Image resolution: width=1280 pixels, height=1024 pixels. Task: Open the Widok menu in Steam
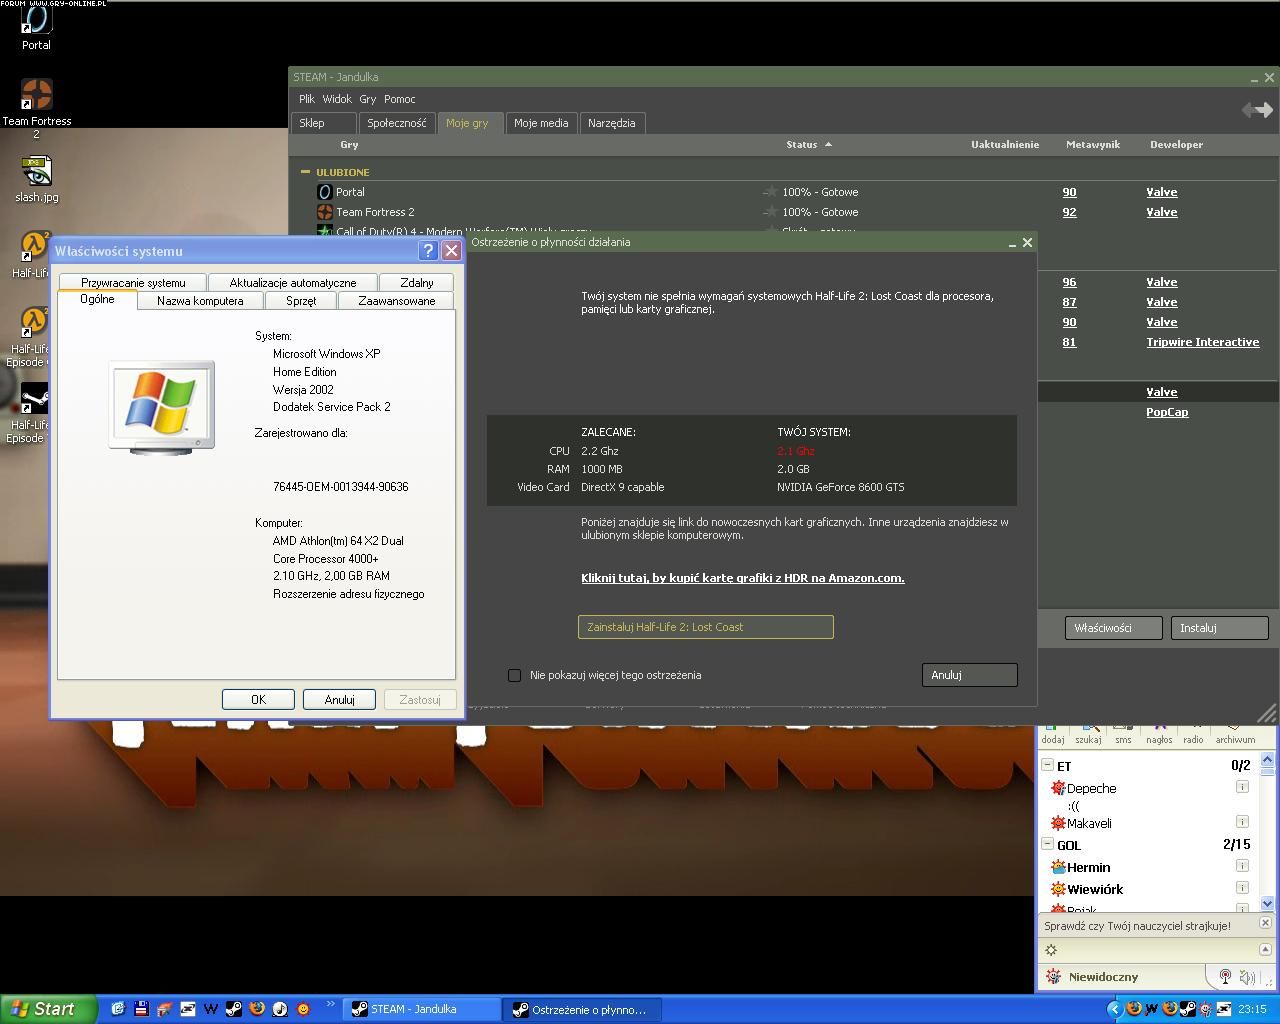click(x=337, y=99)
